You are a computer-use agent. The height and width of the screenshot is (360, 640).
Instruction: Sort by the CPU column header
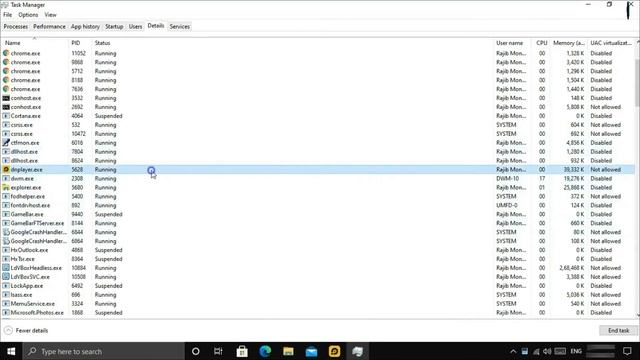click(x=541, y=43)
